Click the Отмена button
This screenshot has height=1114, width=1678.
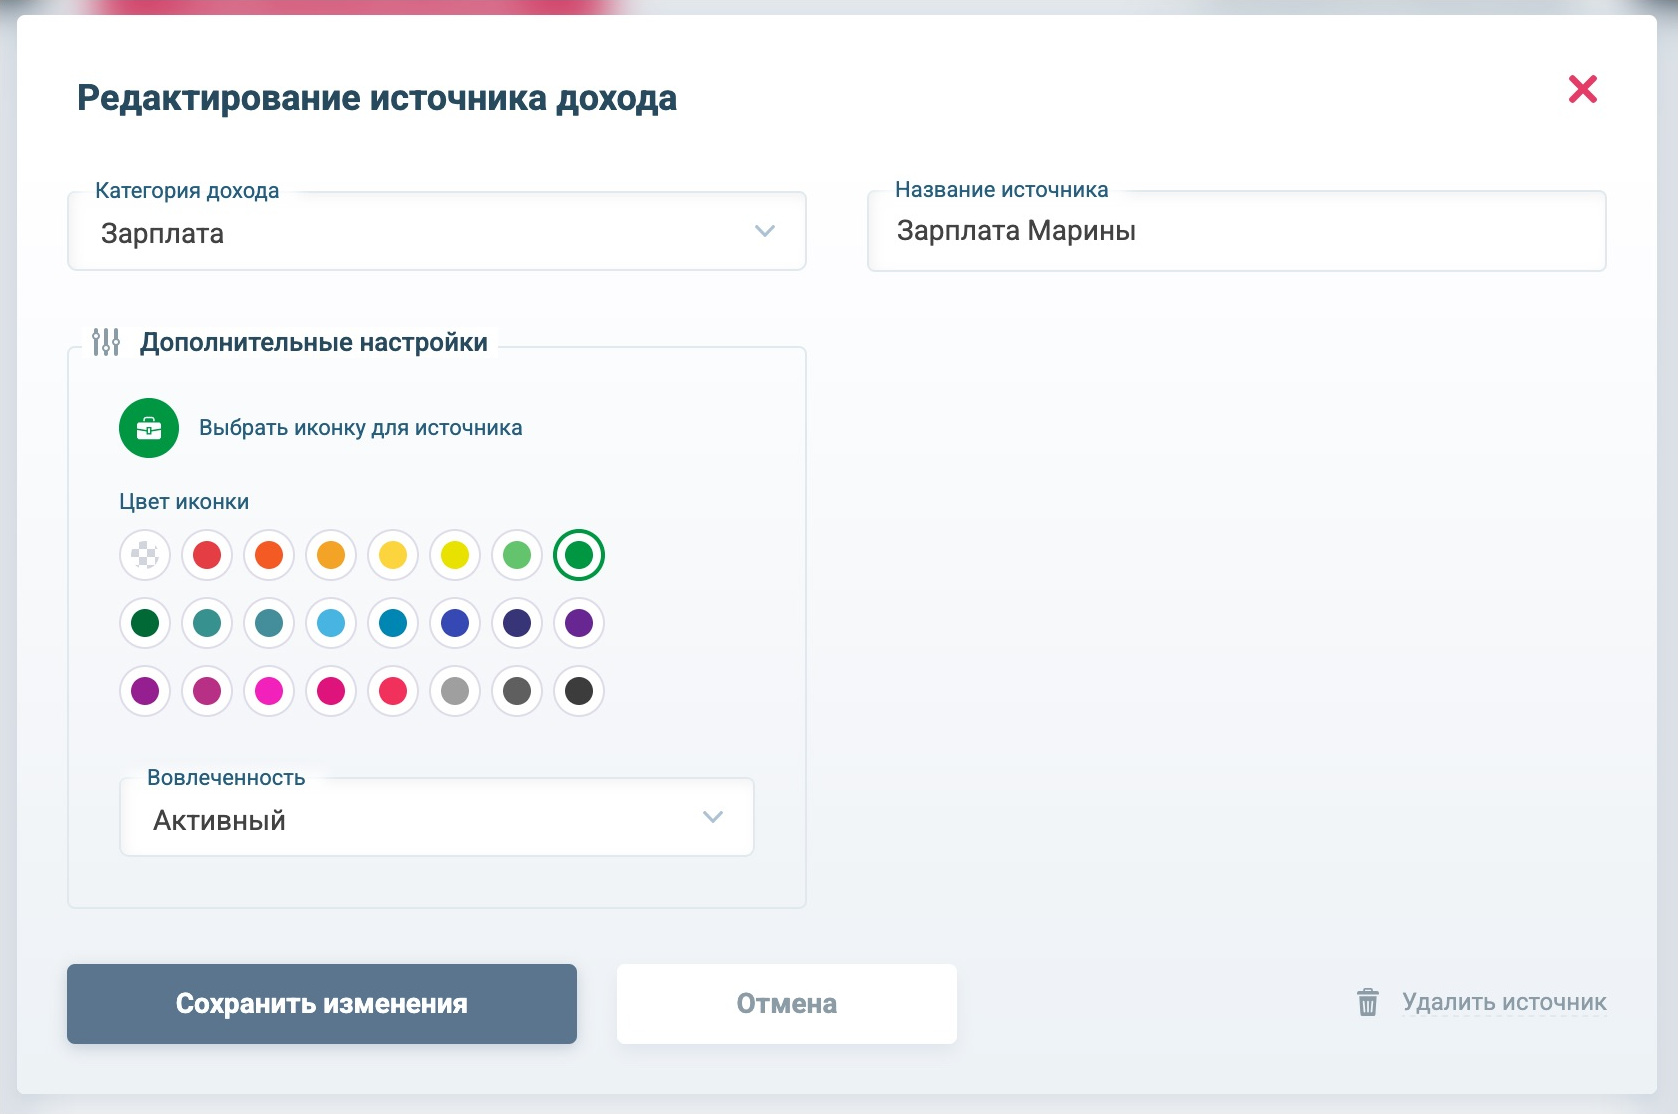tap(787, 1004)
